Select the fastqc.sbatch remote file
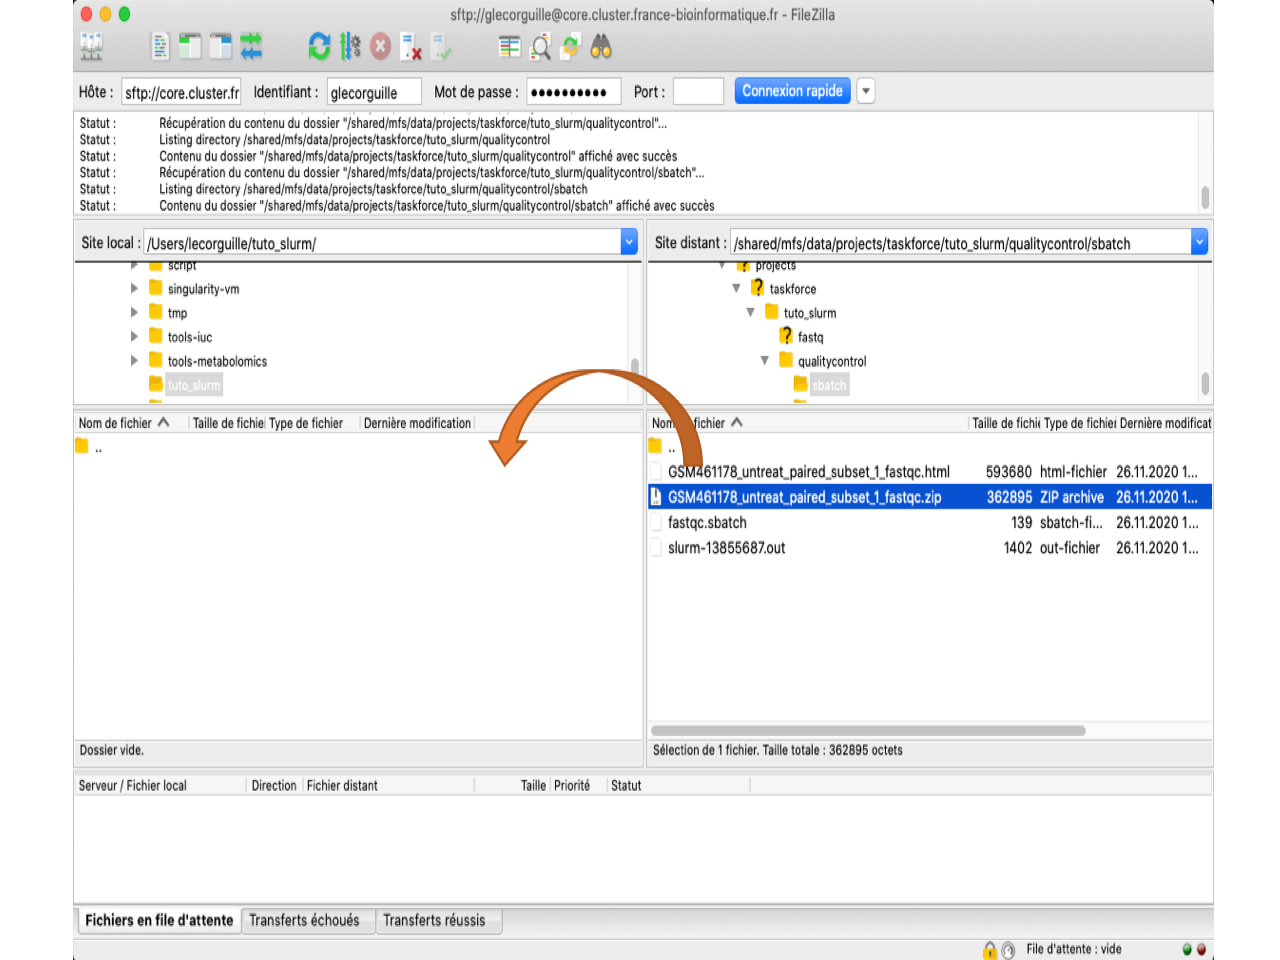The image size is (1280, 960). (707, 523)
